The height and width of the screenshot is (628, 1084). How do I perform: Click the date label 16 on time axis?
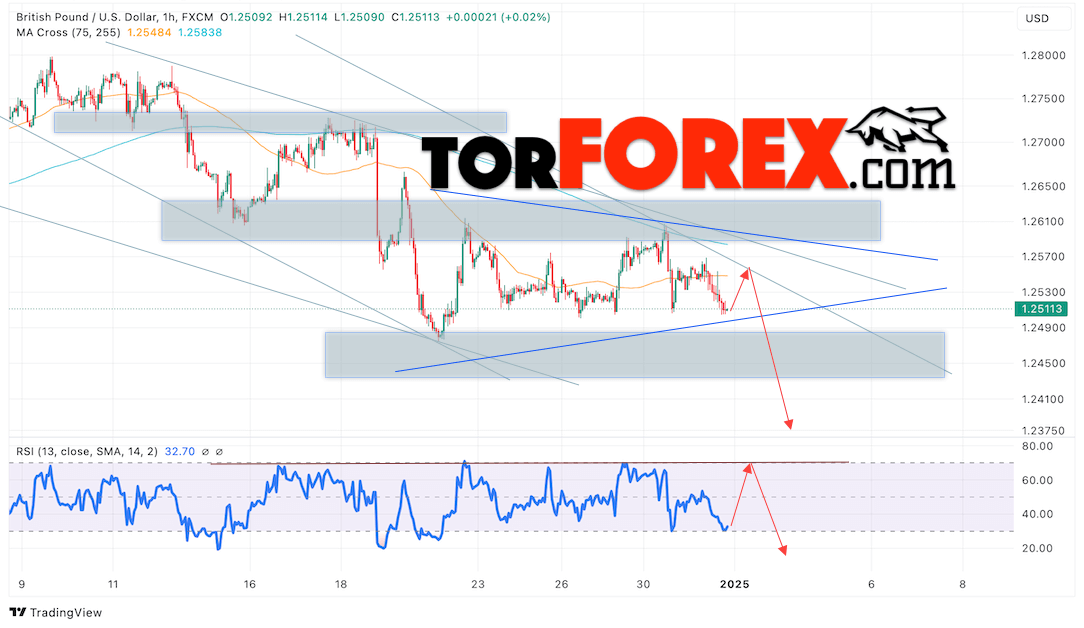250,584
